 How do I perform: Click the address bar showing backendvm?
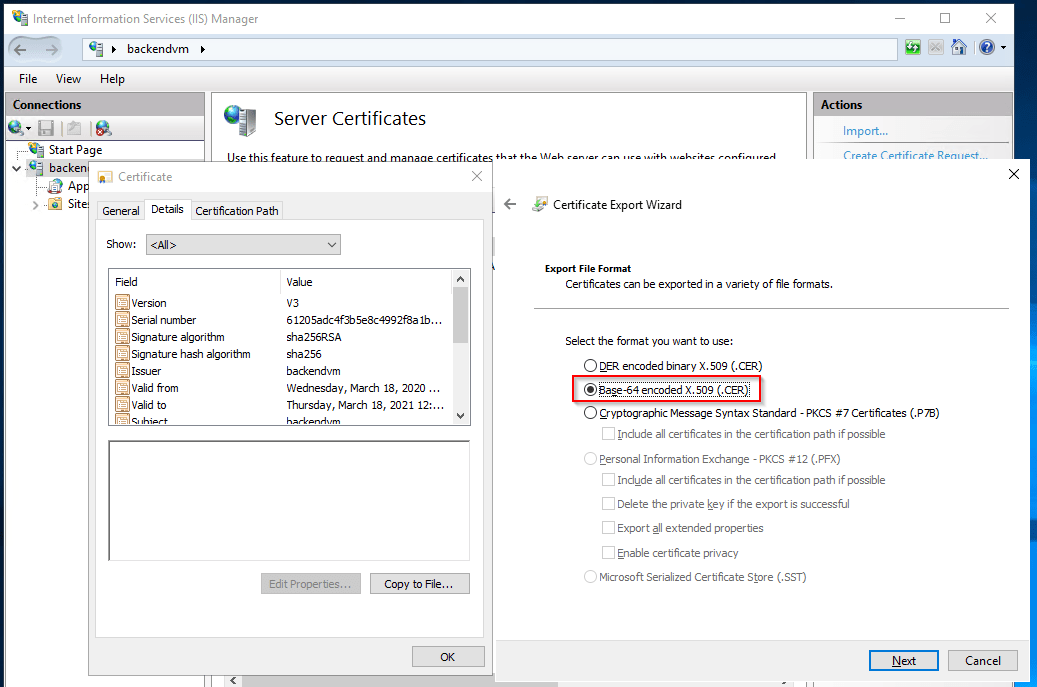click(489, 49)
